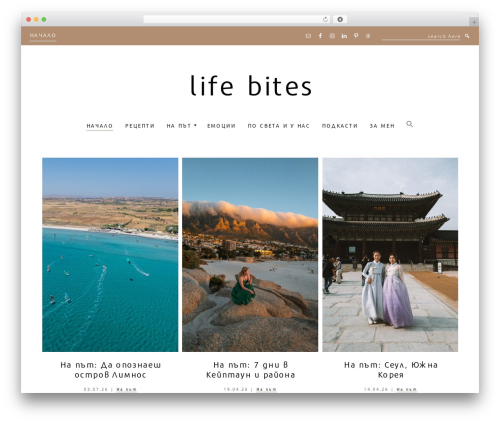Expand the НА ПЪТ dropdown arrow
This screenshot has height=423, width=500.
click(195, 125)
